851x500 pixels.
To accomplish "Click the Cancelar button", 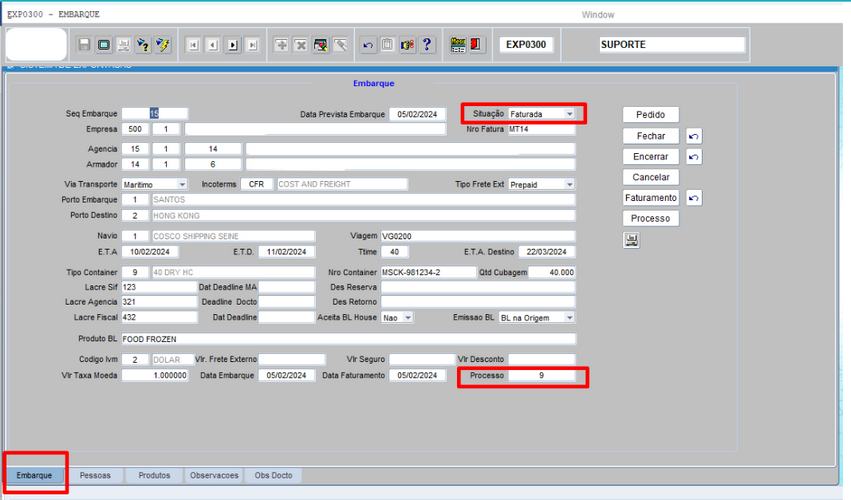I will [650, 177].
